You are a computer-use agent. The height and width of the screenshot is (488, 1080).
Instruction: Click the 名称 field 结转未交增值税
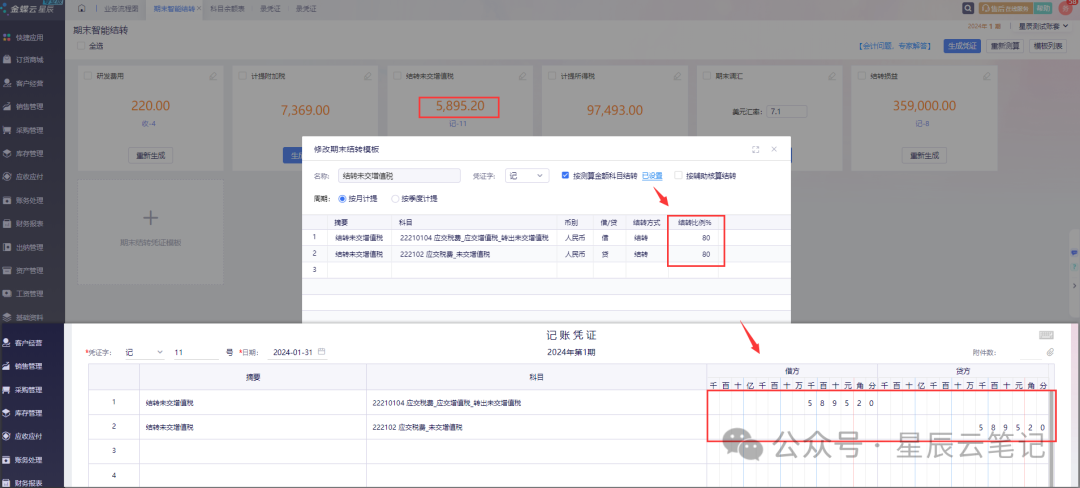point(399,176)
